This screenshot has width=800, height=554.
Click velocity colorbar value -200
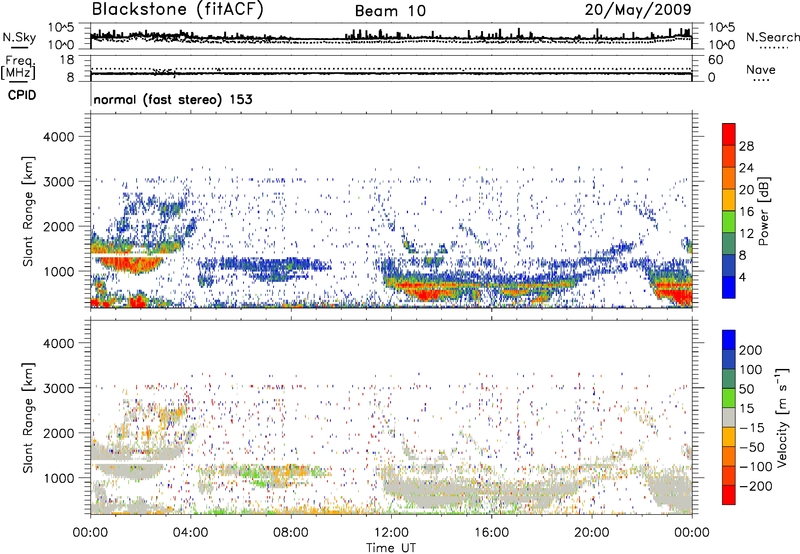755,486
